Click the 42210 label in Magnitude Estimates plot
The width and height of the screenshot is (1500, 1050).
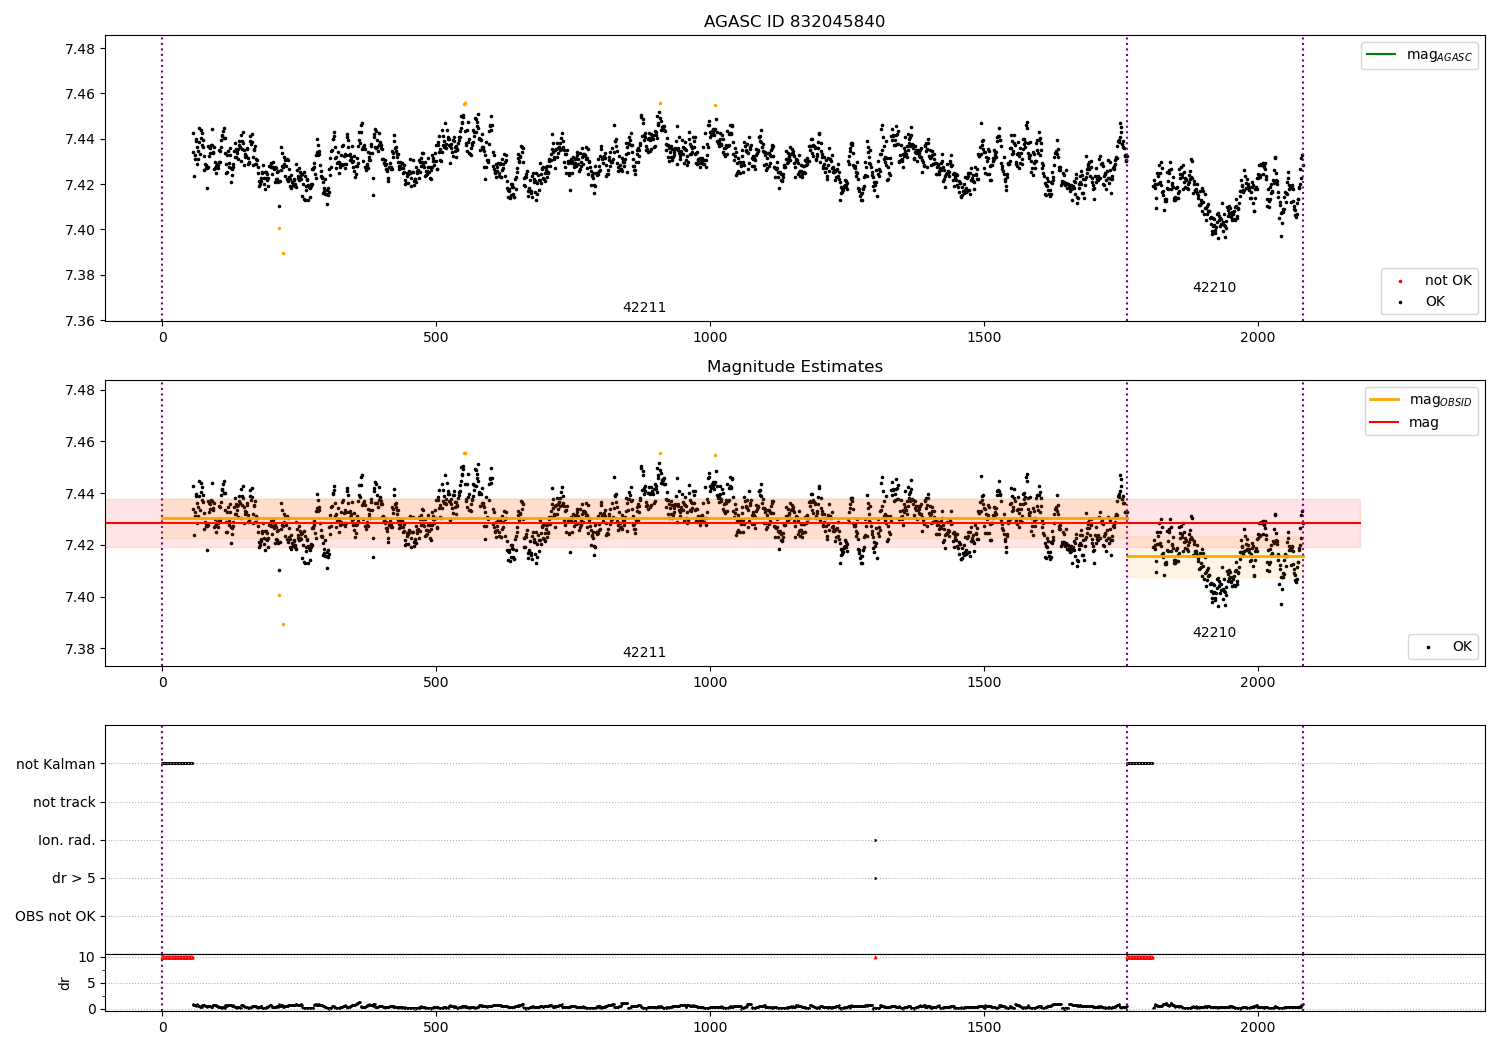click(1214, 633)
